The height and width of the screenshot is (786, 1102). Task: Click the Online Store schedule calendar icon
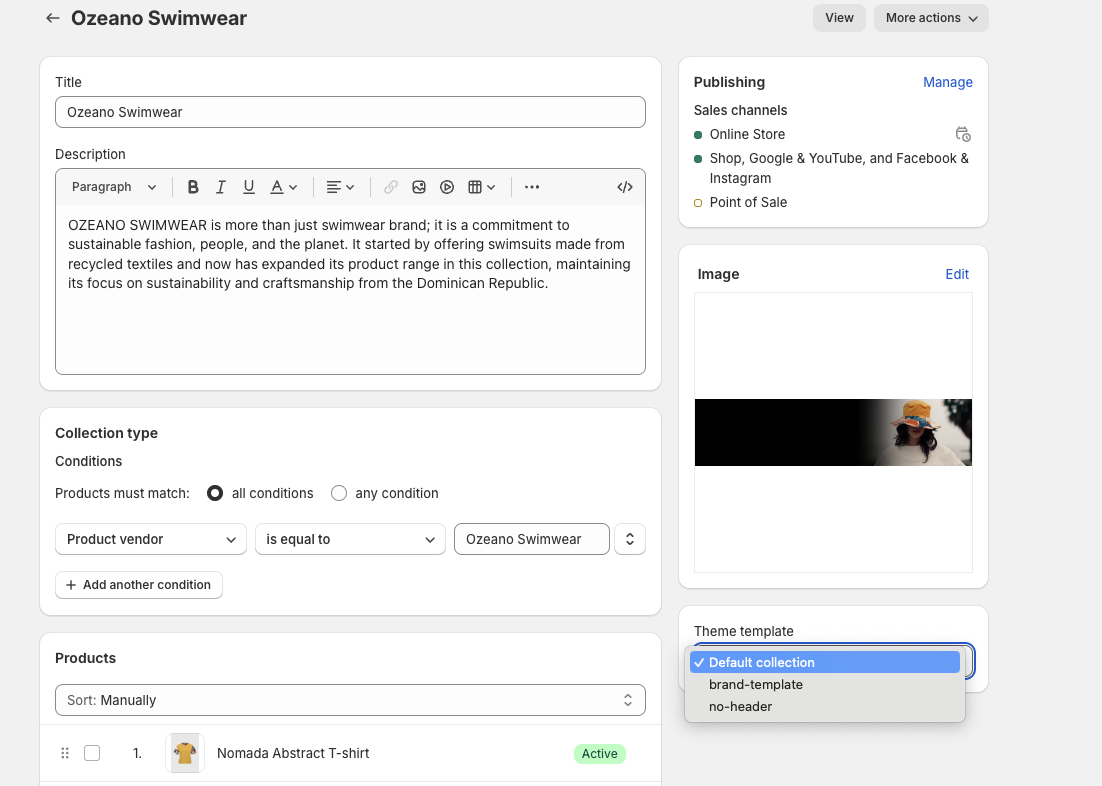pyautogui.click(x=962, y=134)
